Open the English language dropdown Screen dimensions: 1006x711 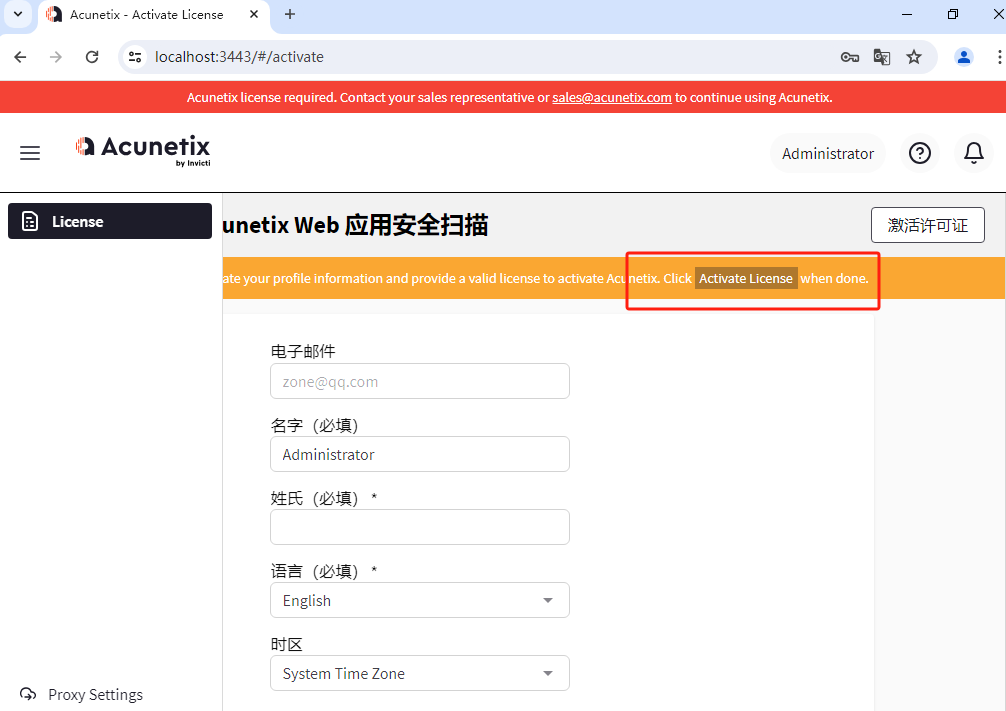point(420,600)
